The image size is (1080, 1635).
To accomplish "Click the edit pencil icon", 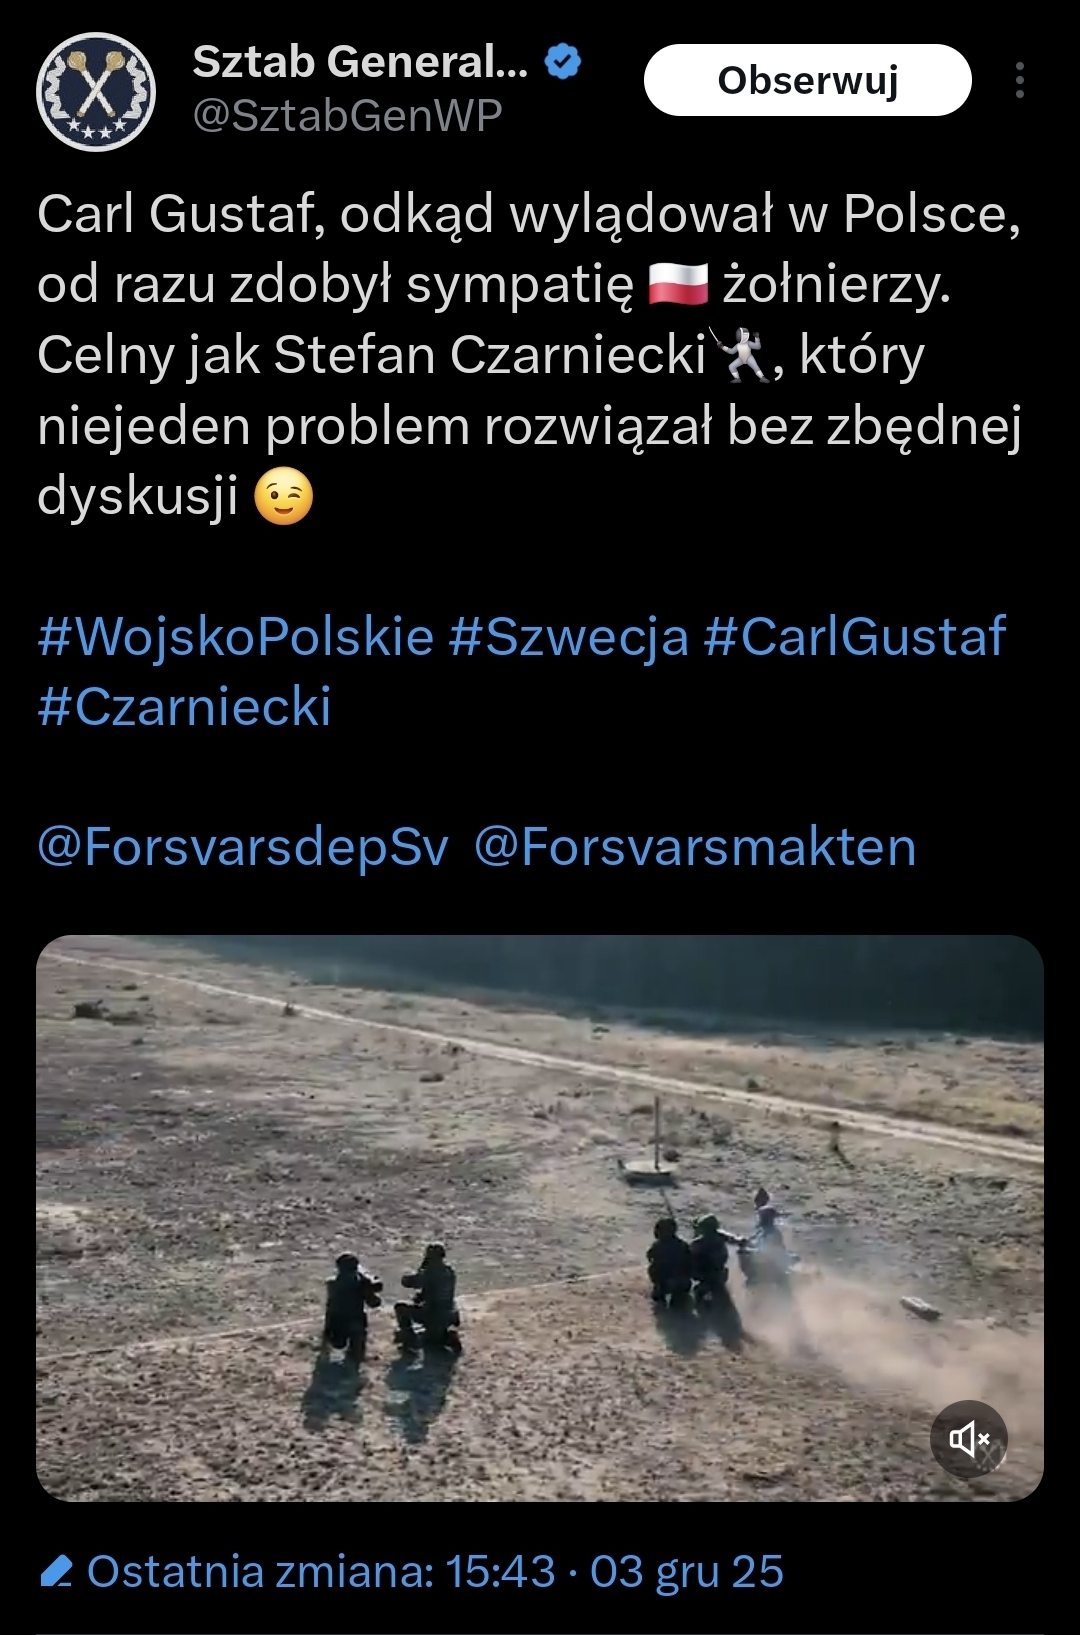I will pos(56,1572).
